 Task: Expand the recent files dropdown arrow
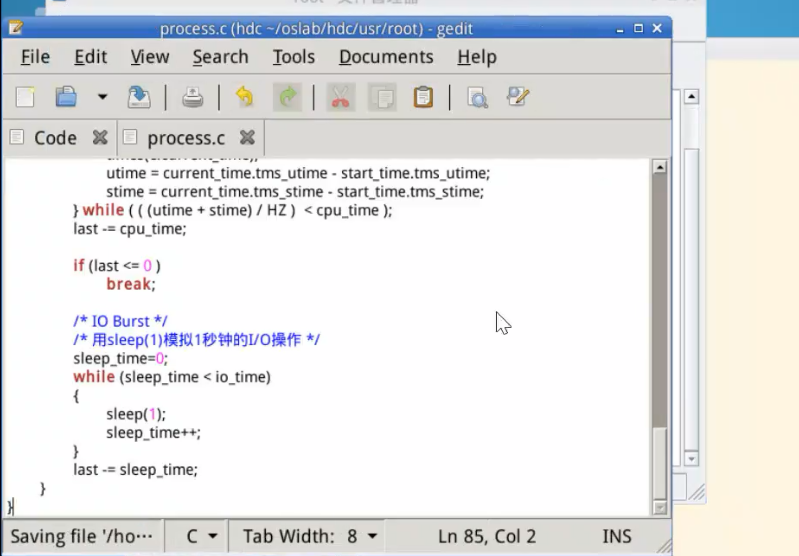pos(102,97)
